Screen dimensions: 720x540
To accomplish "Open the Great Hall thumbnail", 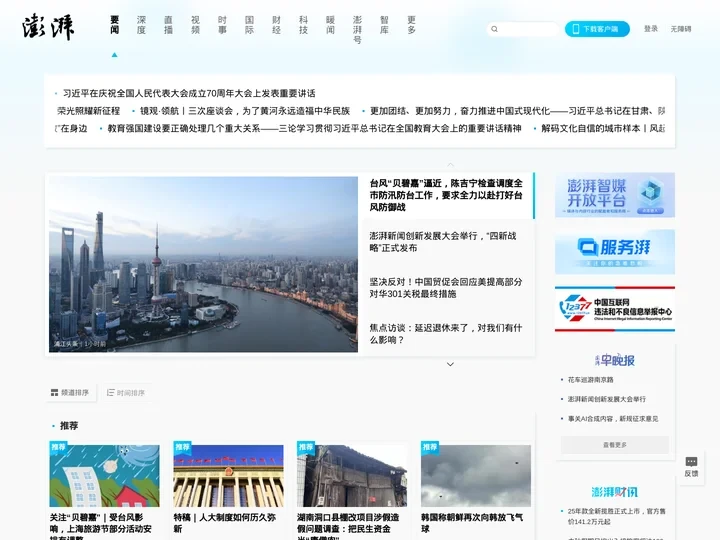I will pos(228,476).
